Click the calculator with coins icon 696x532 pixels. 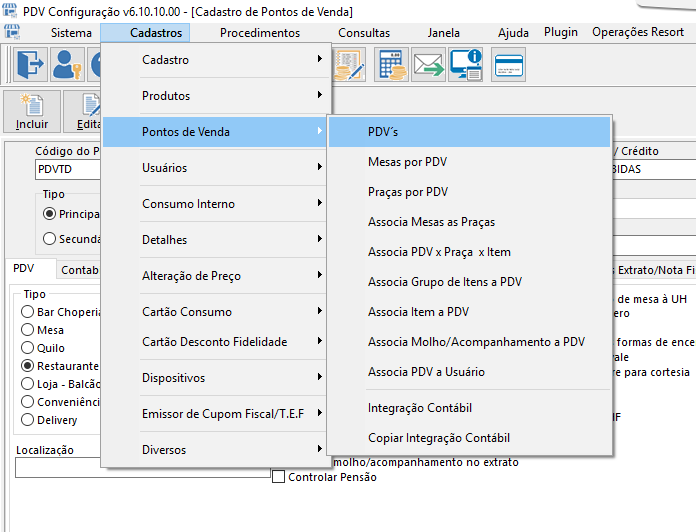tap(391, 65)
